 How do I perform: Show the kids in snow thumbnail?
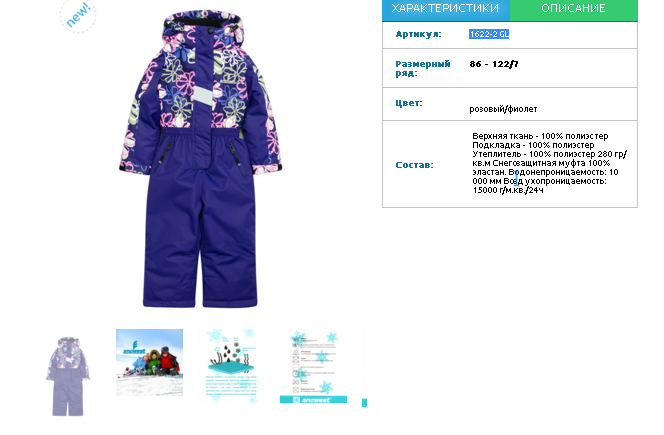coord(149,363)
